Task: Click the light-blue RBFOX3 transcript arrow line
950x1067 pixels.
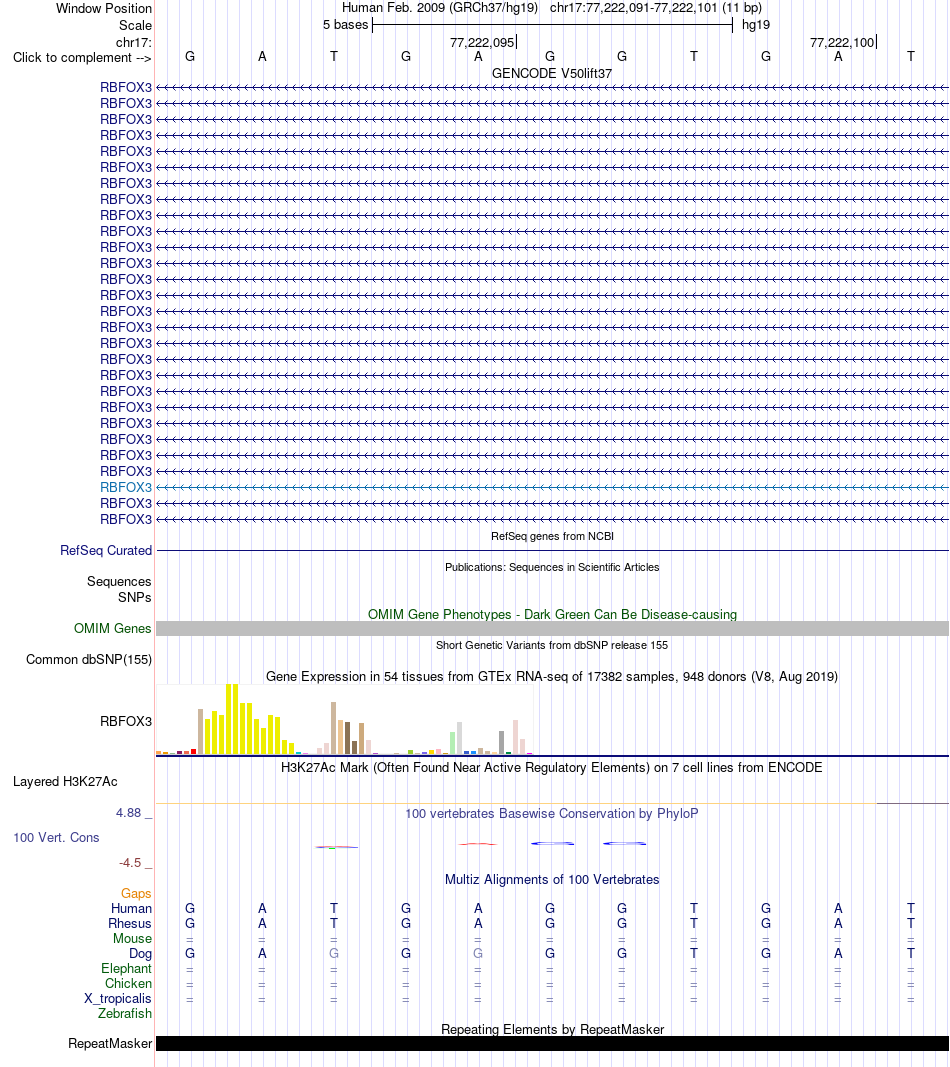Action: tap(552, 487)
